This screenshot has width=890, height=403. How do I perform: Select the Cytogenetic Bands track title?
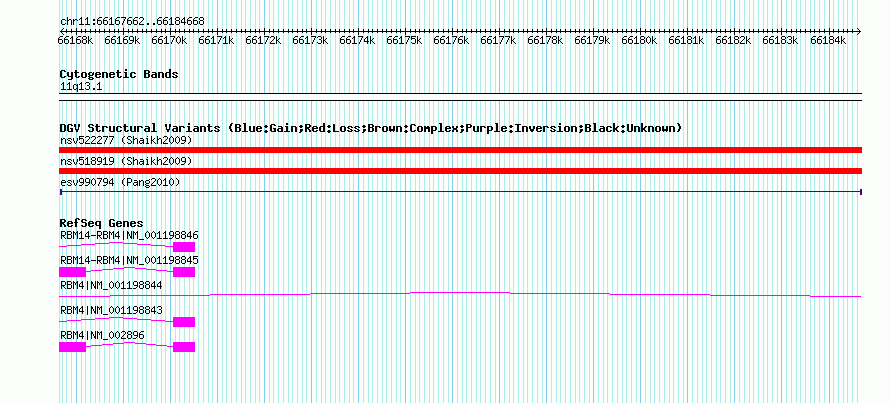click(x=119, y=74)
